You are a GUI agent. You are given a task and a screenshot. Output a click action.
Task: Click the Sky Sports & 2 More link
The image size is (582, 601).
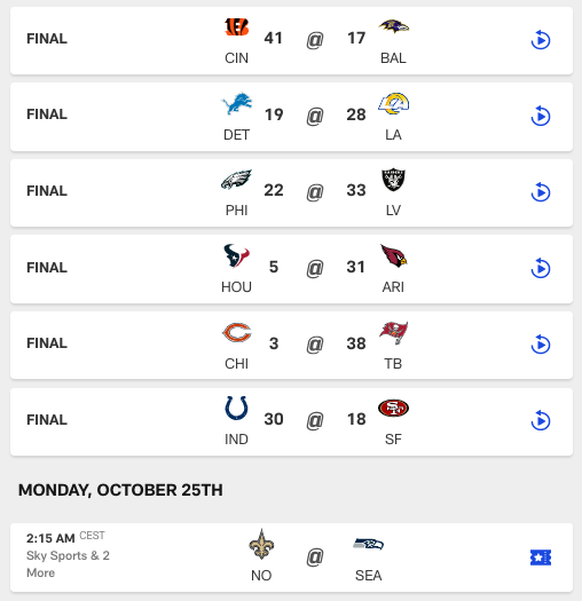coord(68,564)
